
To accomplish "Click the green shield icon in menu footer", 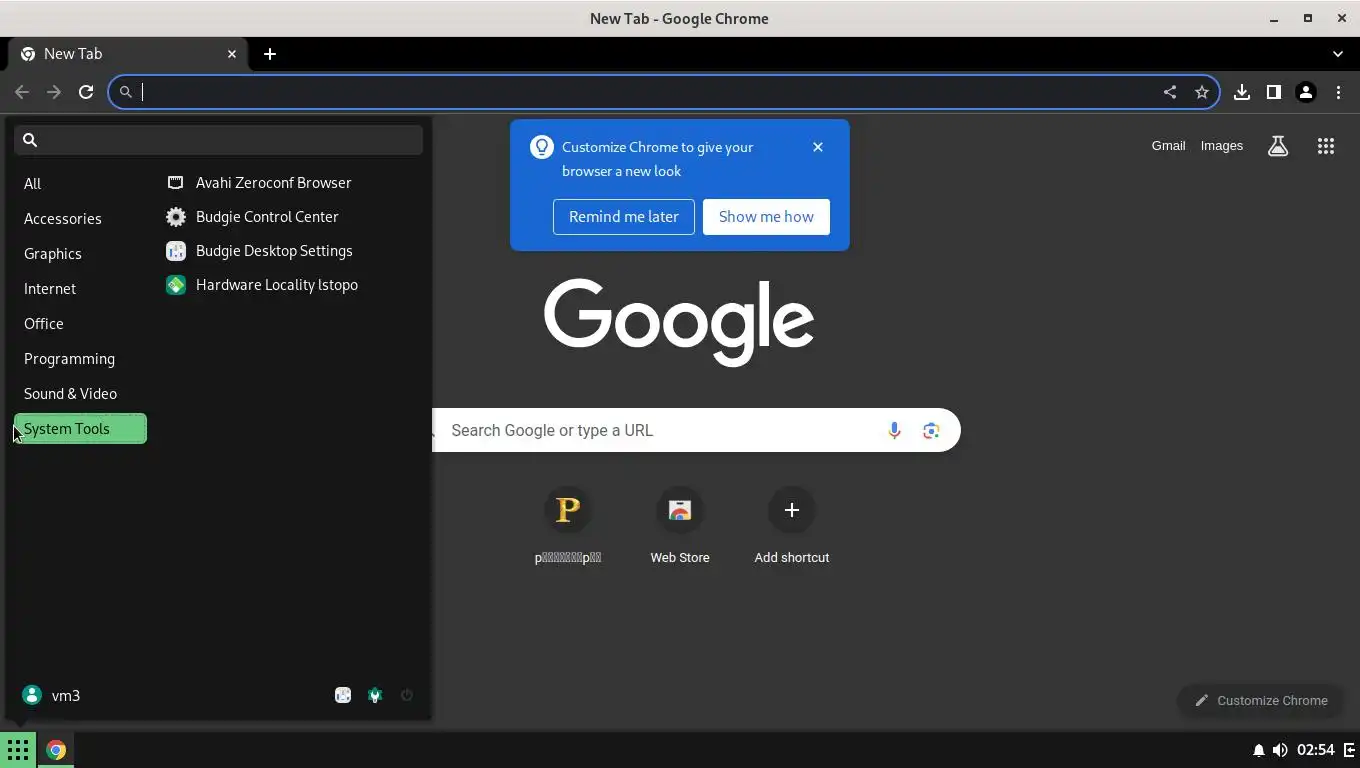I will [375, 695].
